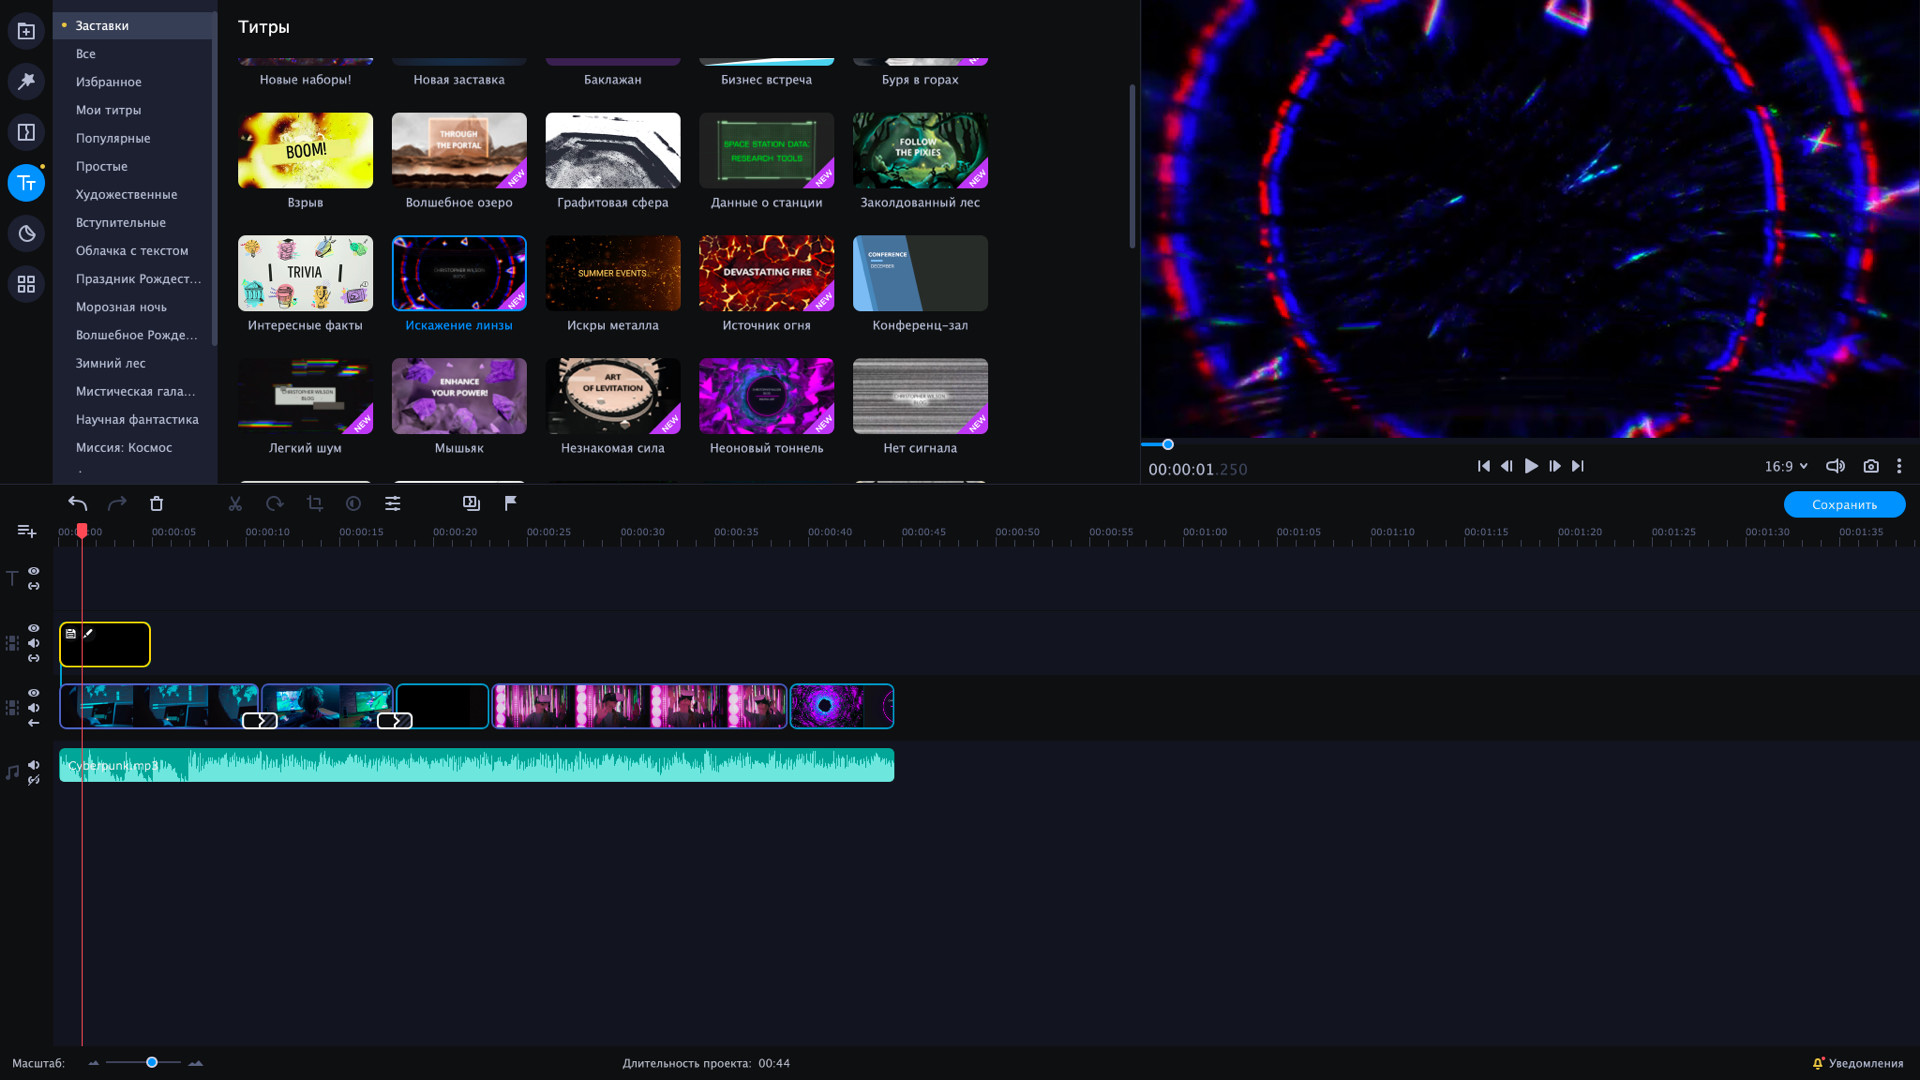Click the split clip scissors icon

[x=235, y=504]
